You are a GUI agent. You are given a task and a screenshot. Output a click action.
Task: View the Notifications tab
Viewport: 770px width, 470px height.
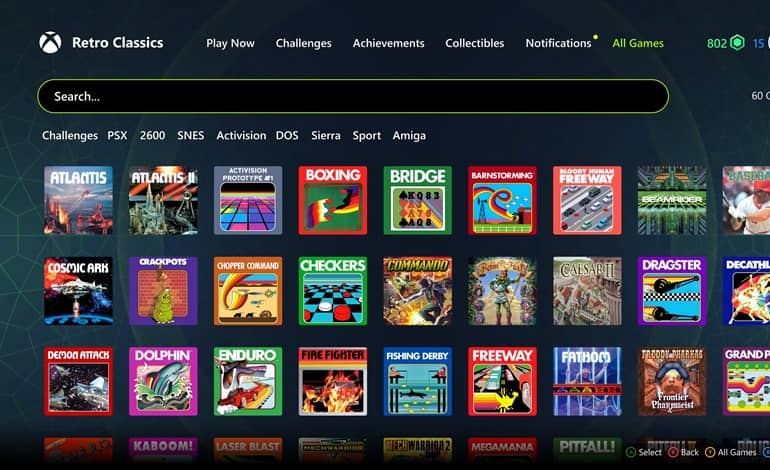click(558, 43)
